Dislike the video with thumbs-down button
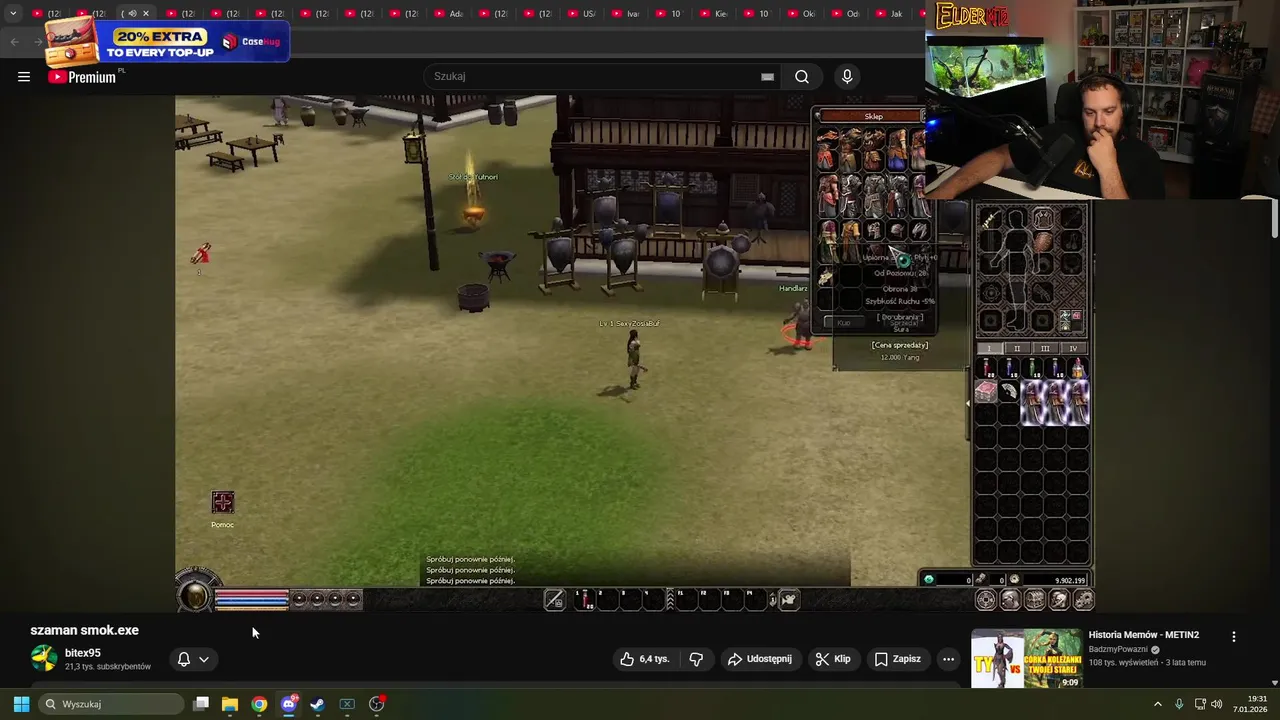1280x720 pixels. [x=696, y=659]
